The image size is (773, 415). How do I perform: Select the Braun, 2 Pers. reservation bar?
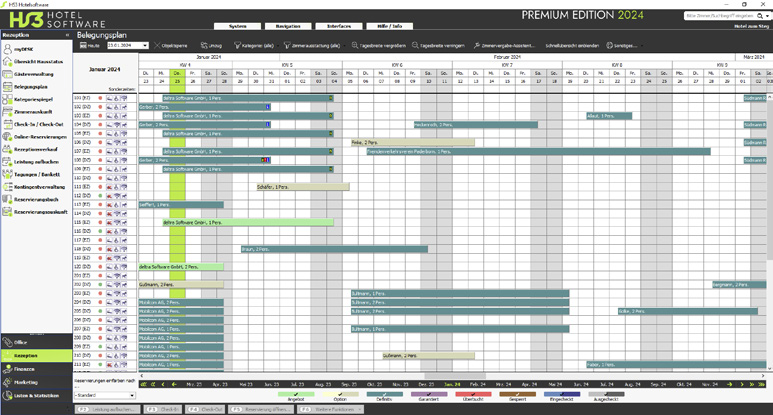click(334, 249)
